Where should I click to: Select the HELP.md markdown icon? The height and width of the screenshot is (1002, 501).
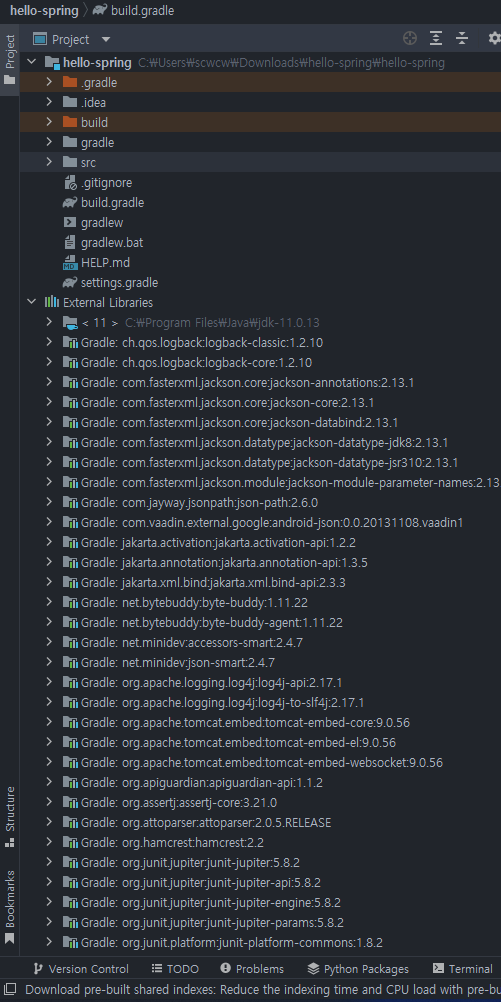[x=70, y=263]
